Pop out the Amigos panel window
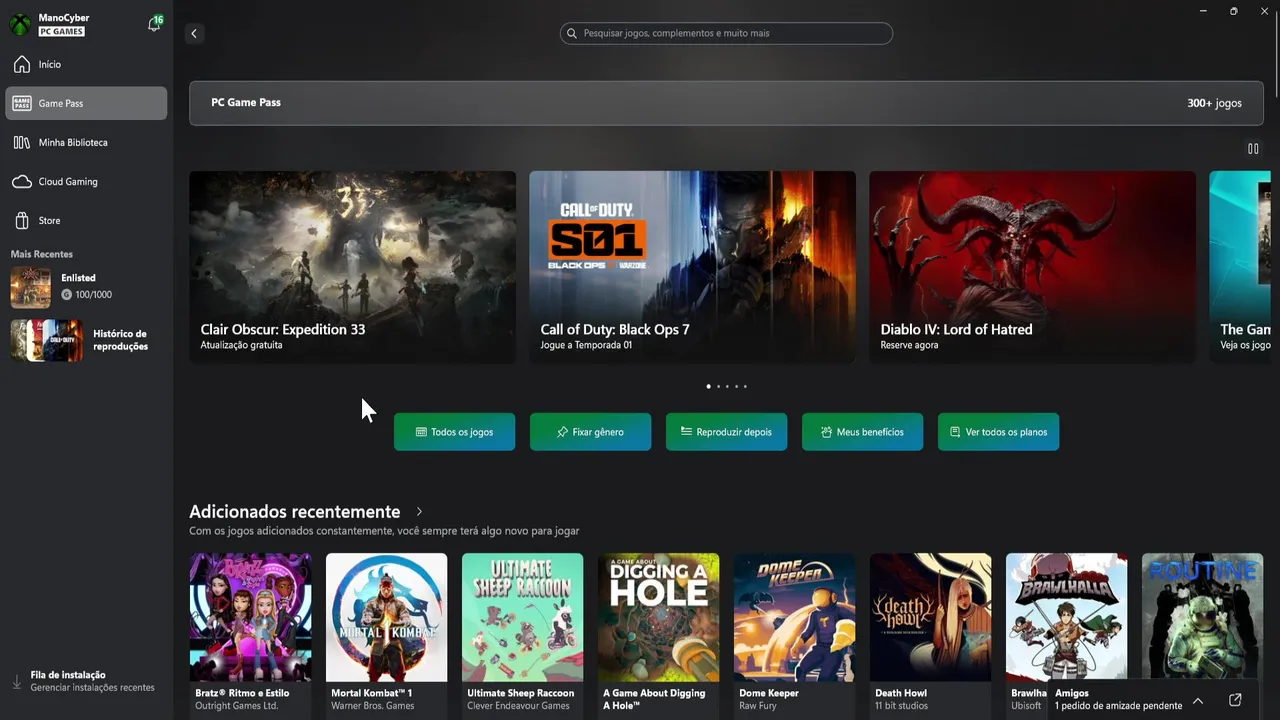This screenshot has height=720, width=1280. (1235, 700)
